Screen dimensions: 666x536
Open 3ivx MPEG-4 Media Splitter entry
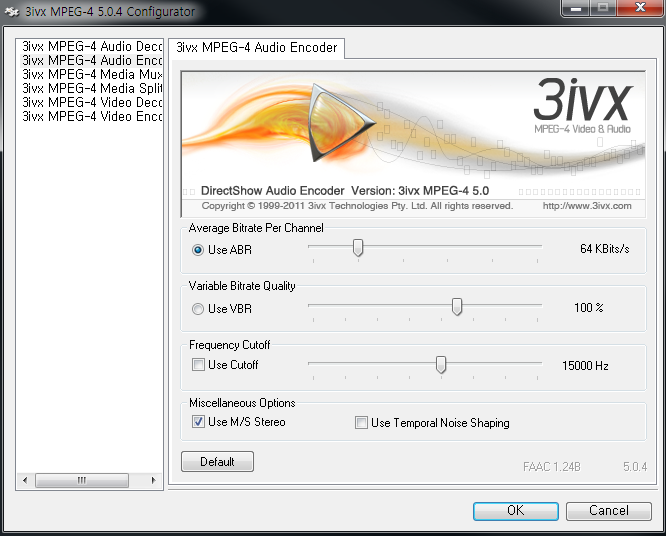(91, 88)
